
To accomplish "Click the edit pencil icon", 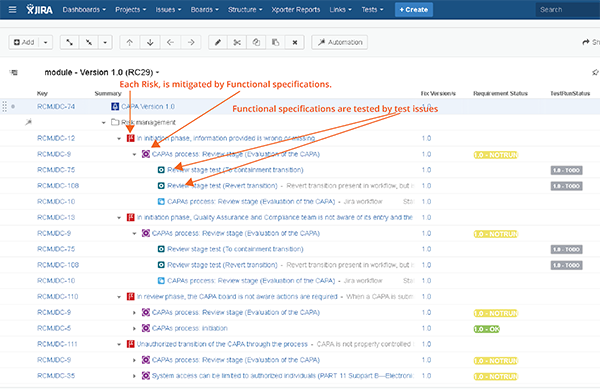I will point(218,42).
